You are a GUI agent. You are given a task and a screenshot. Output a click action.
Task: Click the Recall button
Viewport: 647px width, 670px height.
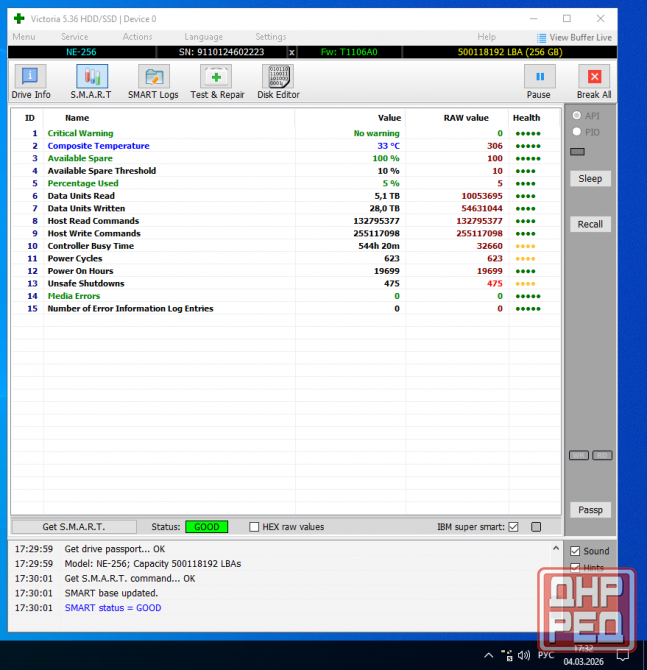[x=590, y=224]
